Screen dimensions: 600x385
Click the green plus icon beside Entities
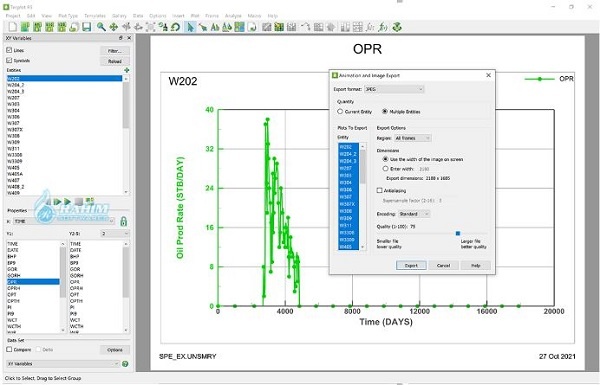pyautogui.click(x=127, y=70)
